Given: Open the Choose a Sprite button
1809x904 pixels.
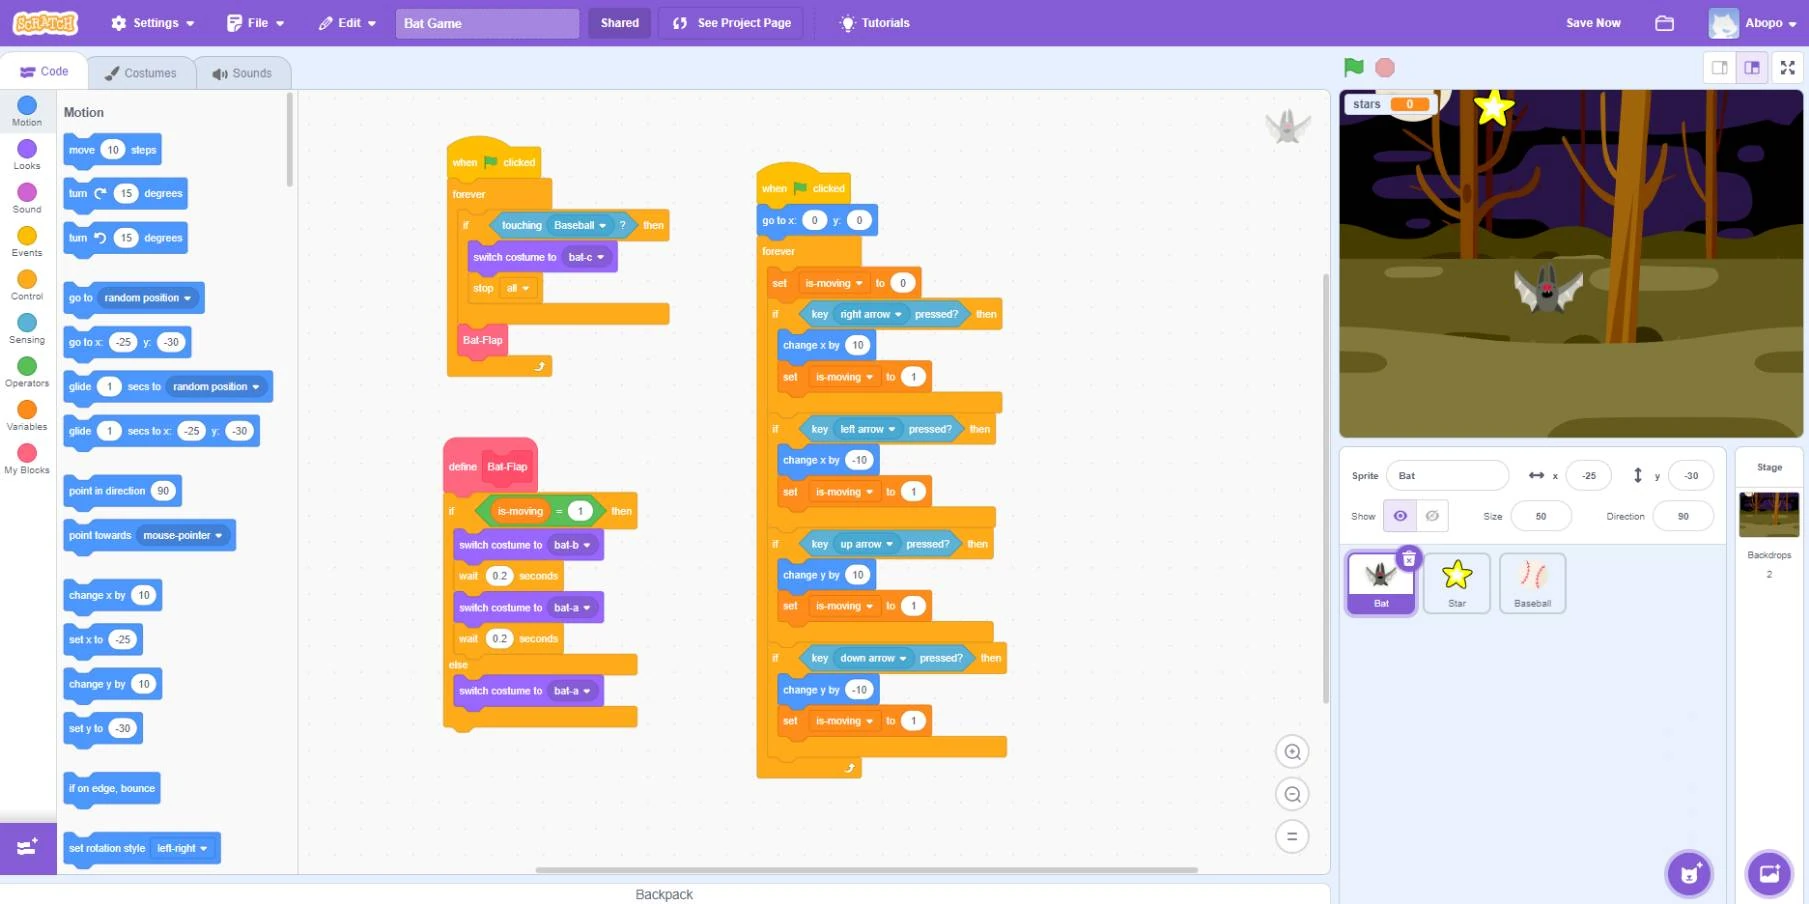Looking at the screenshot, I should click(1689, 874).
